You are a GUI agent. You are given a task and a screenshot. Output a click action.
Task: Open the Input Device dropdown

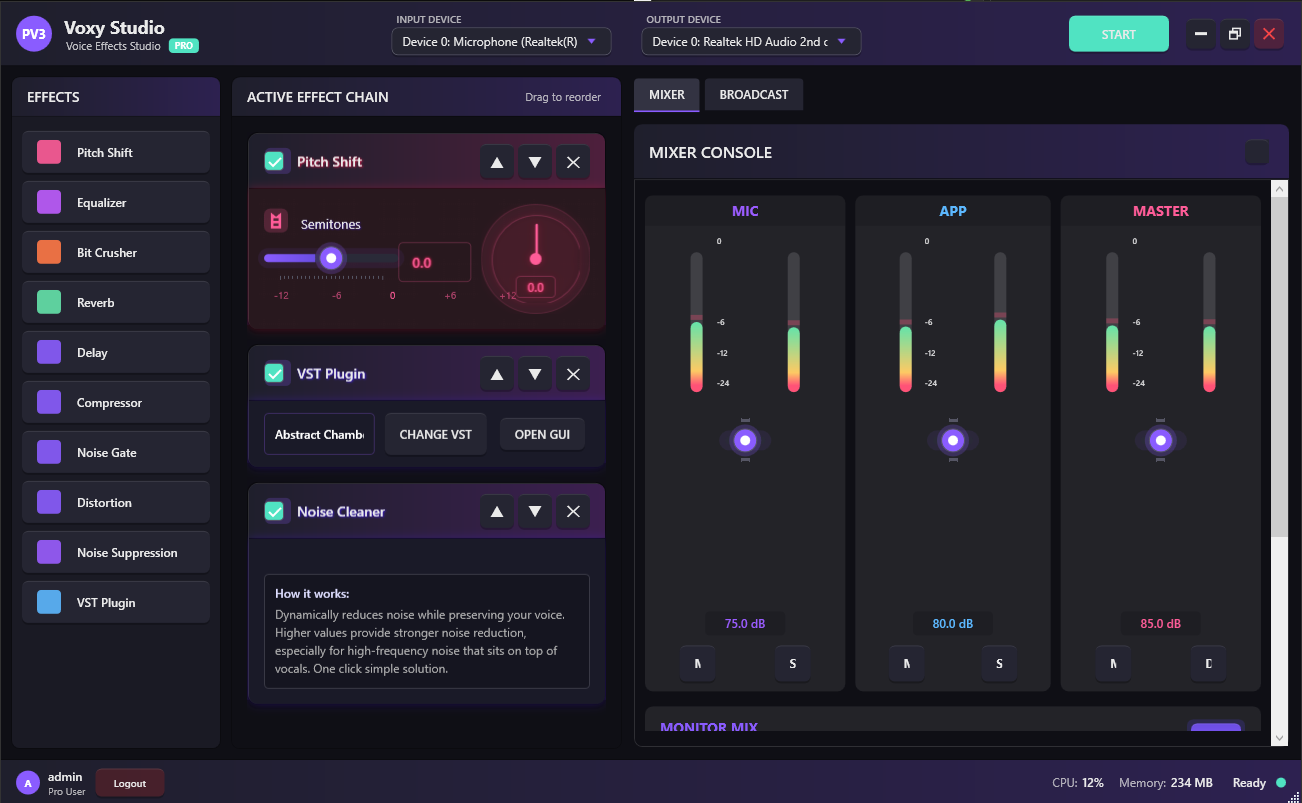[501, 42]
